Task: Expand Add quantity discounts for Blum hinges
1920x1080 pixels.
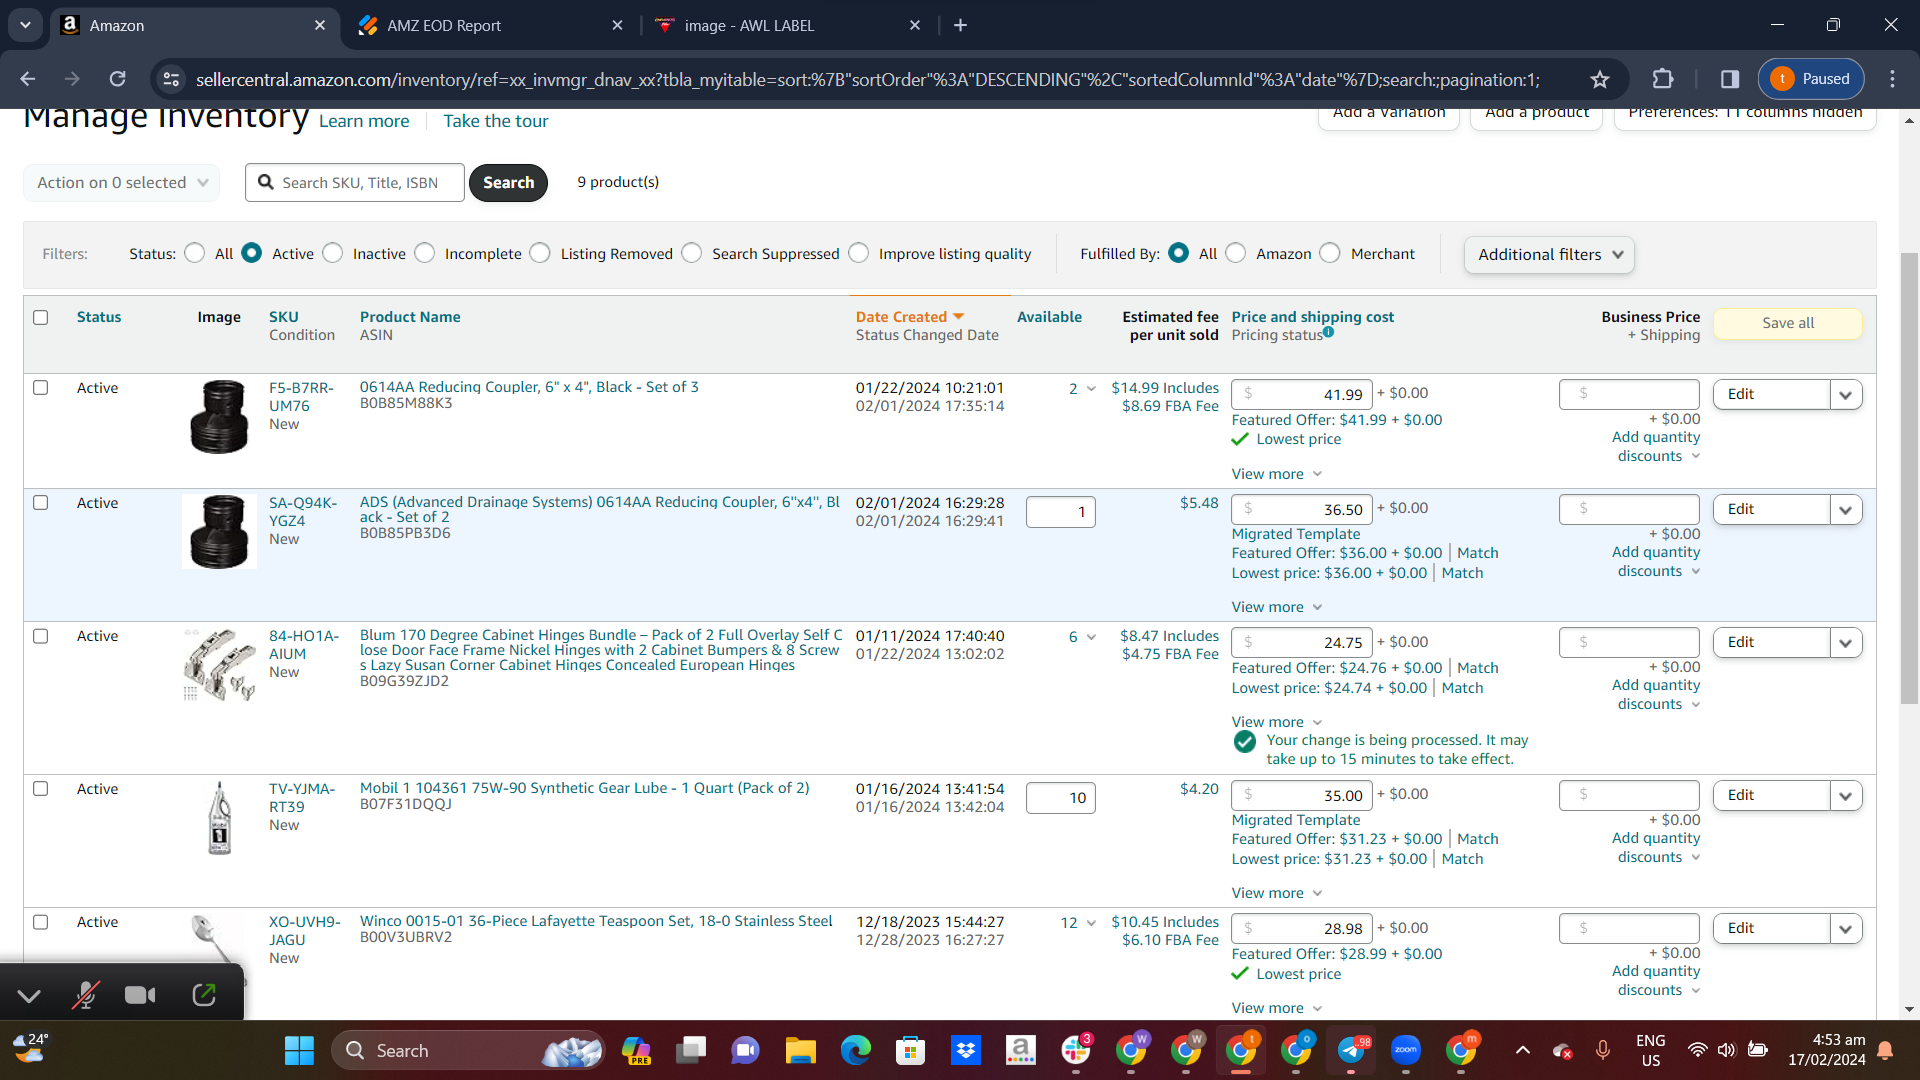Action: tap(1656, 695)
